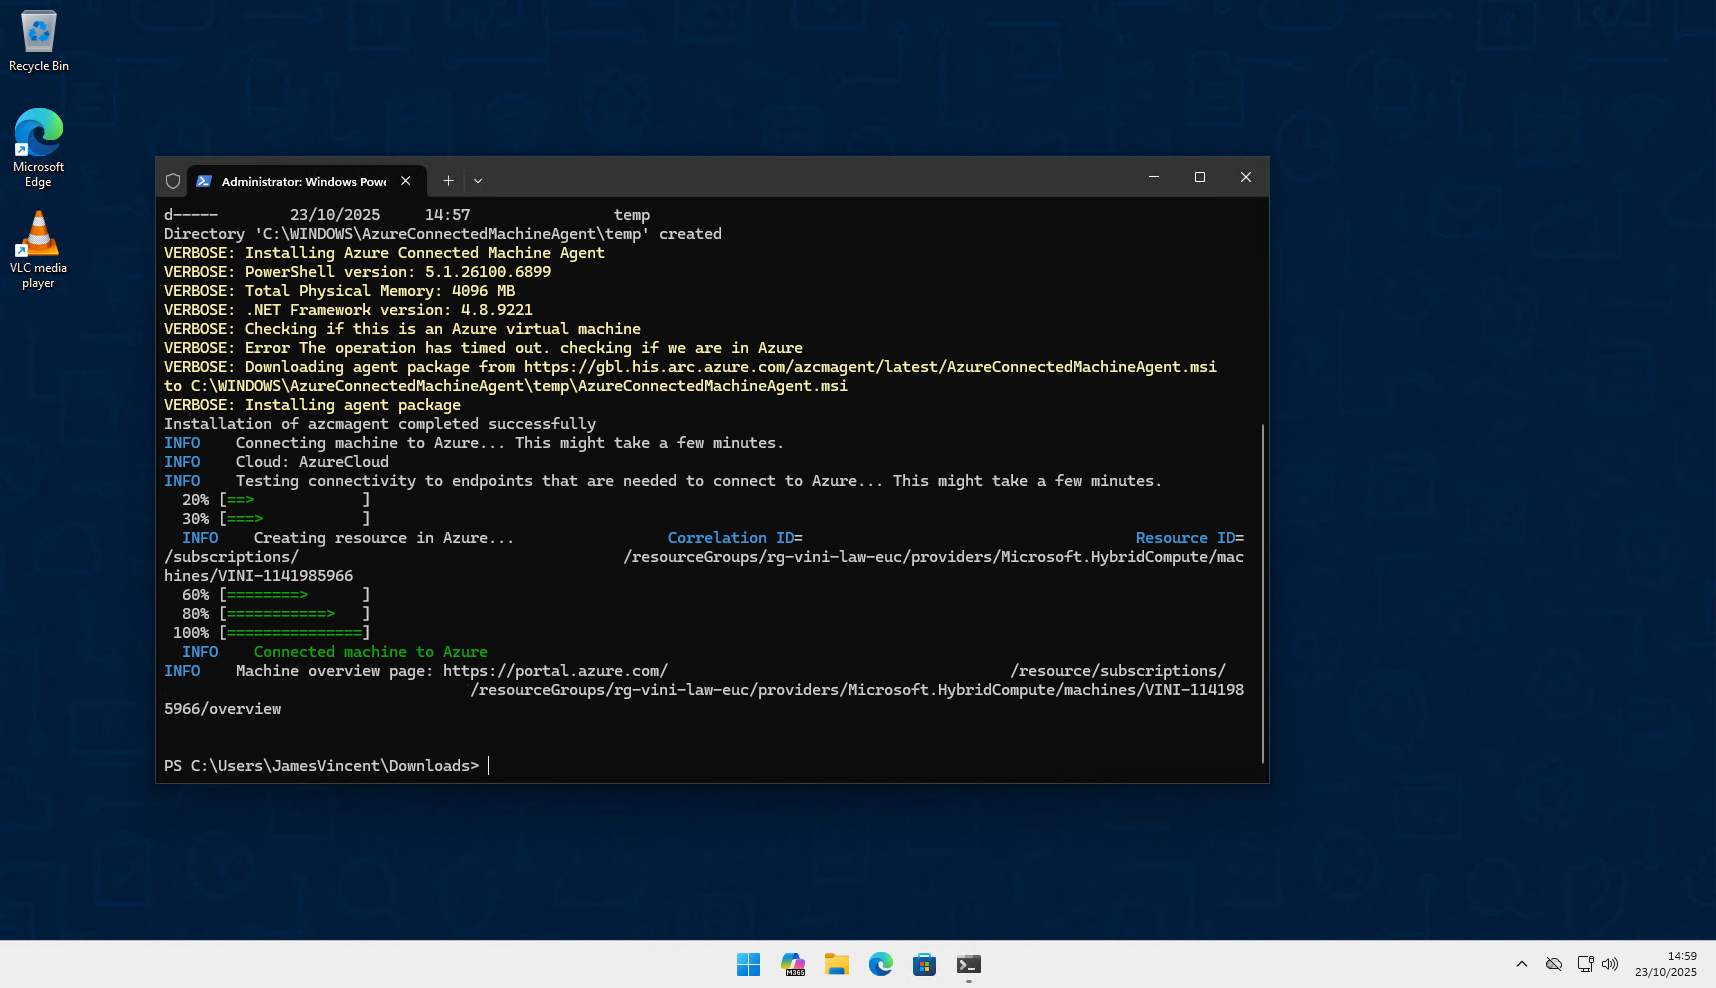1716x988 pixels.
Task: Click the administrator shield icon in terminal
Action: click(173, 181)
